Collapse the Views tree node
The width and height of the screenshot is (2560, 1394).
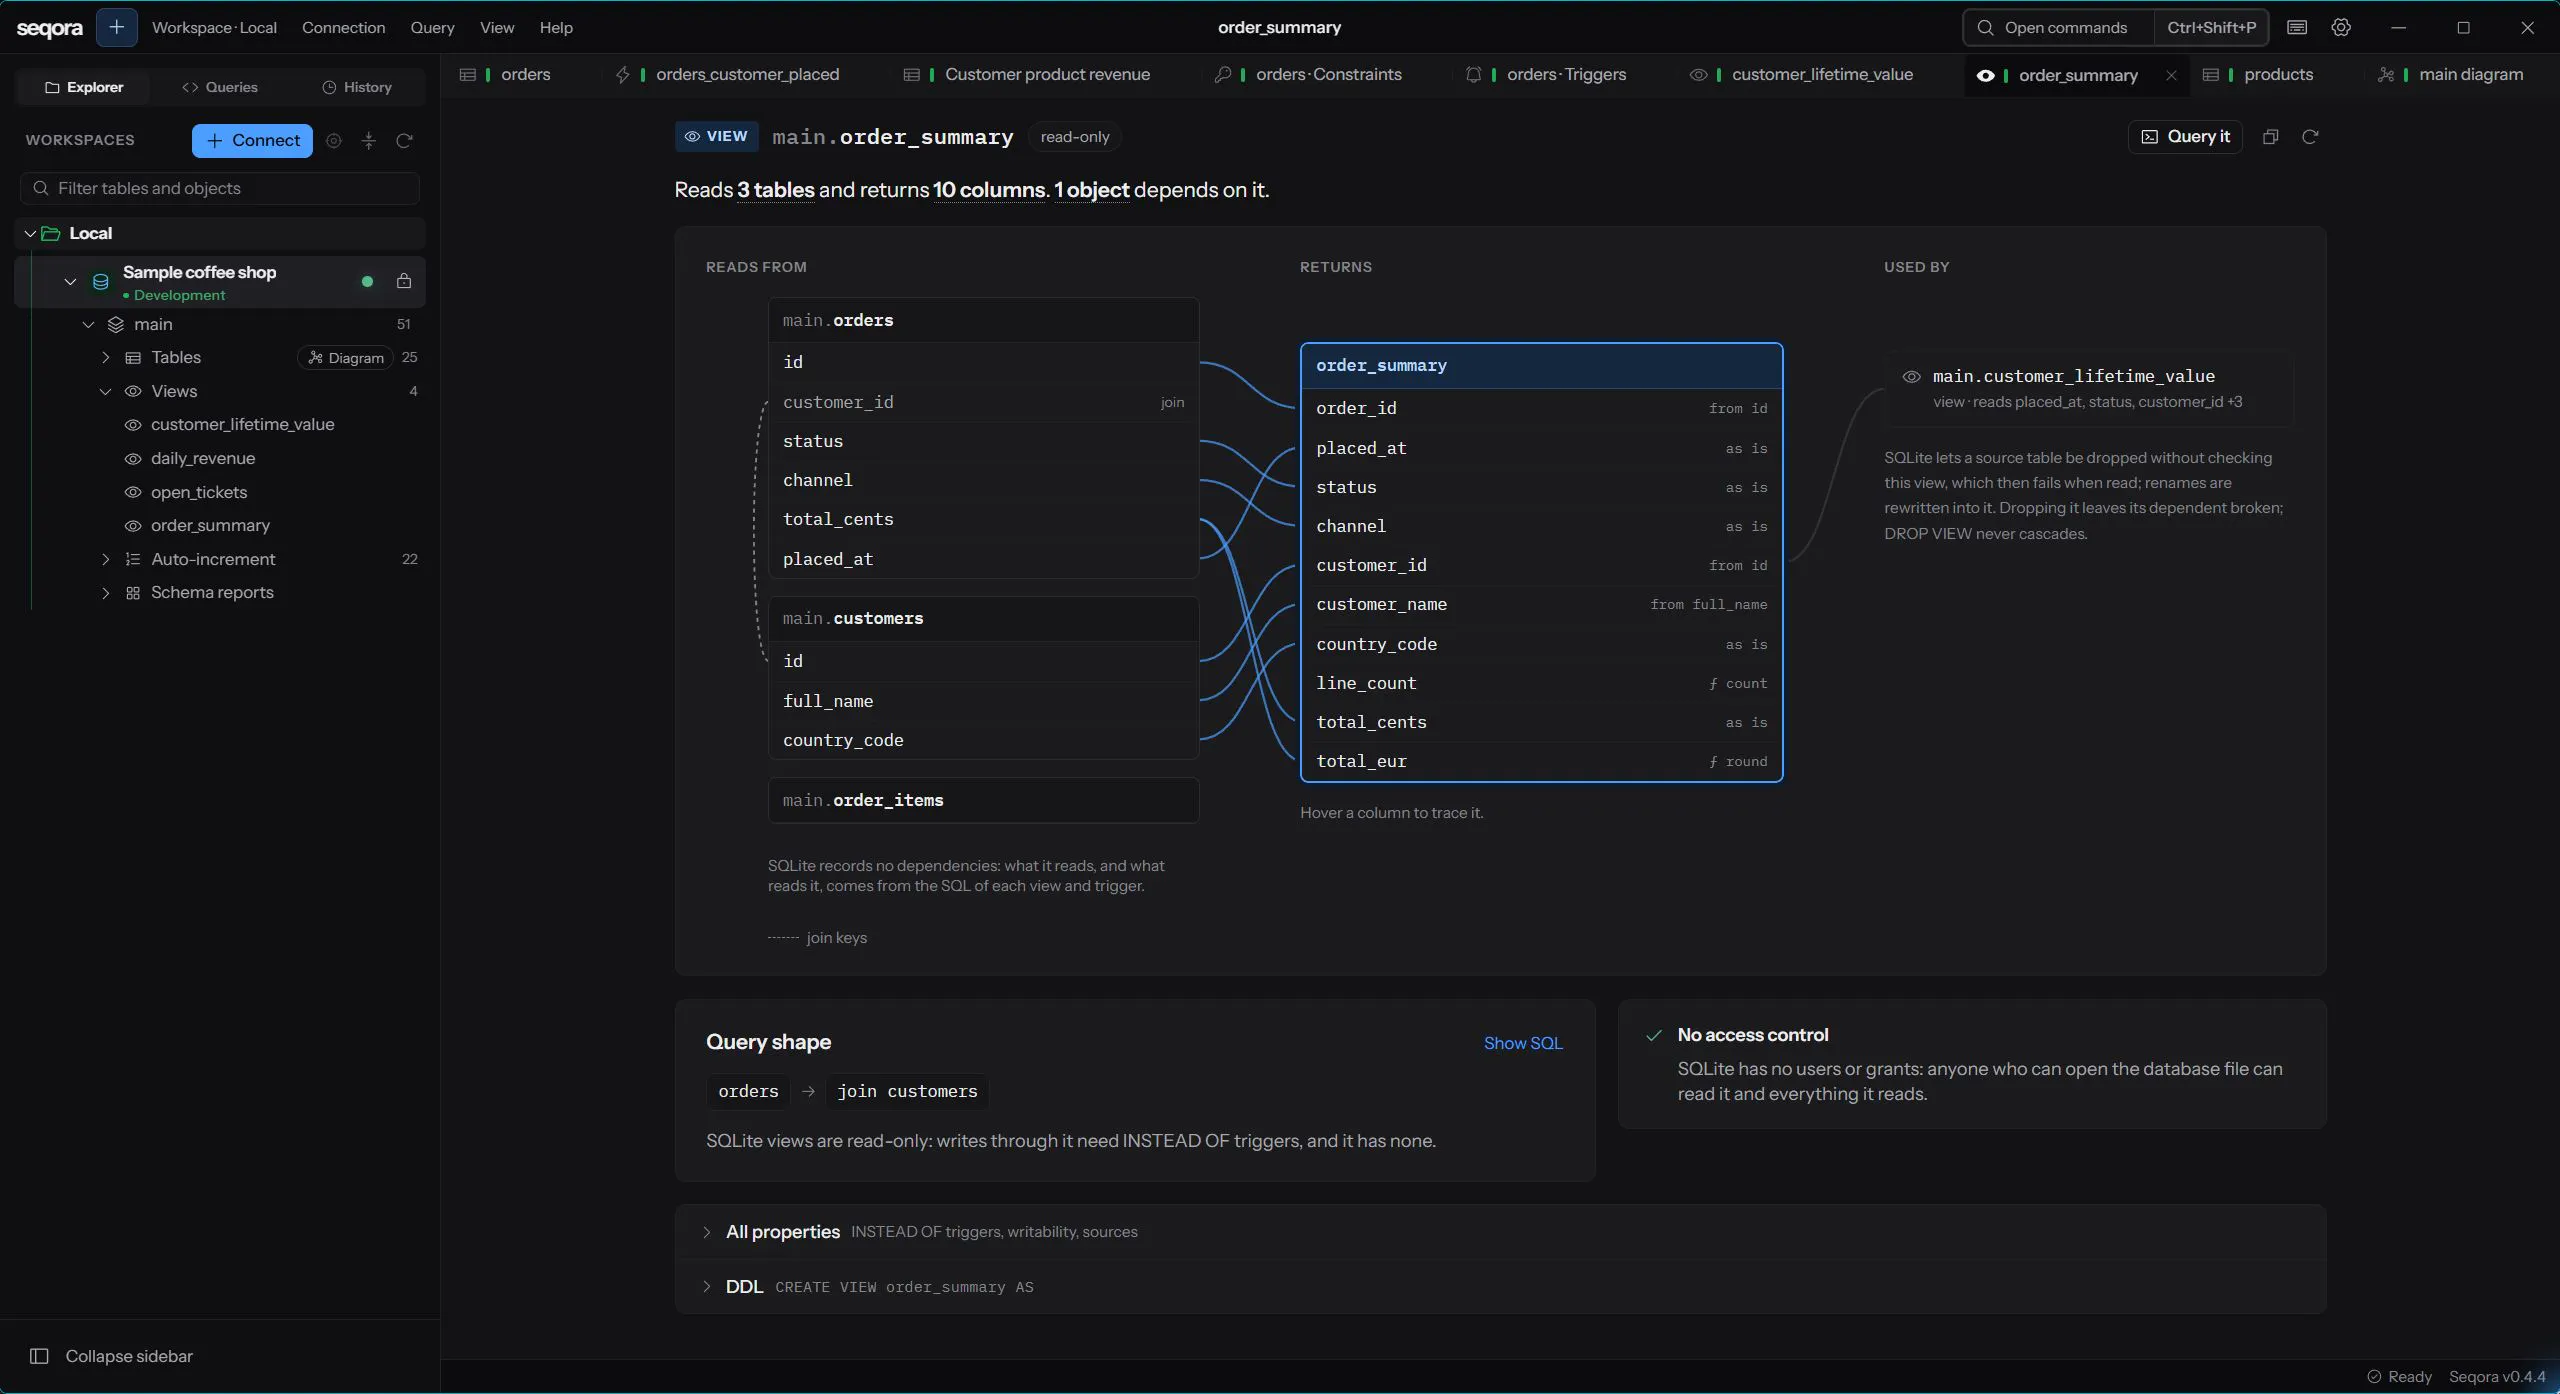pos(105,392)
